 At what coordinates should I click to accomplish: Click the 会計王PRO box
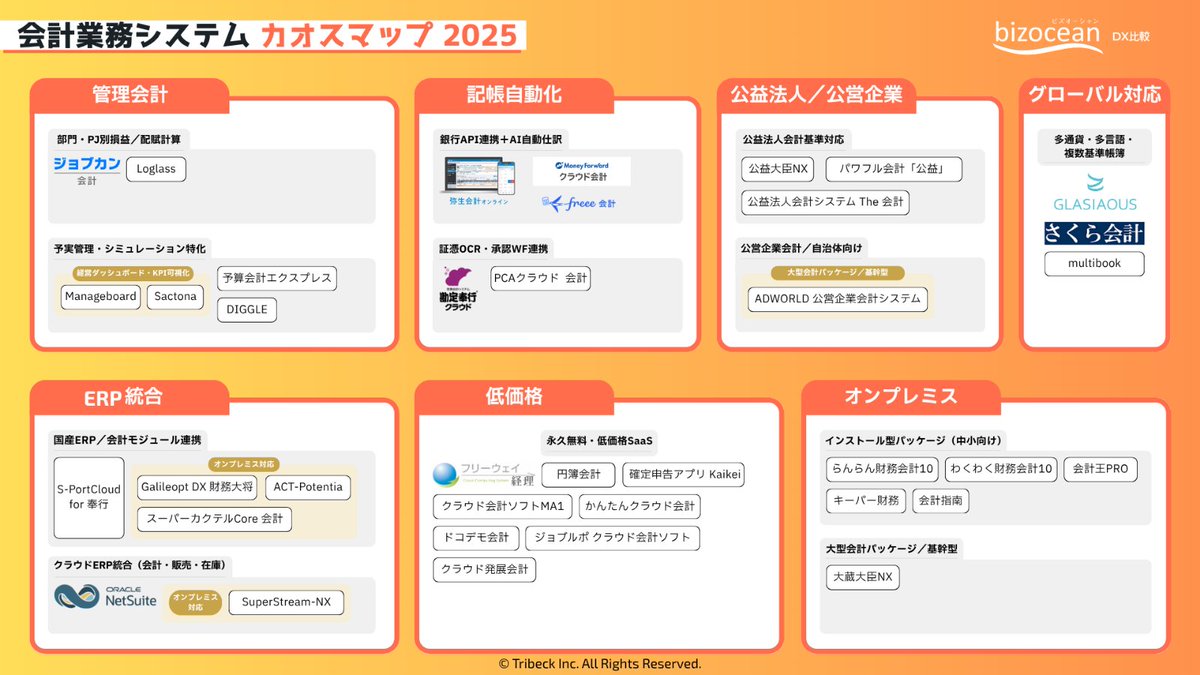(1100, 469)
